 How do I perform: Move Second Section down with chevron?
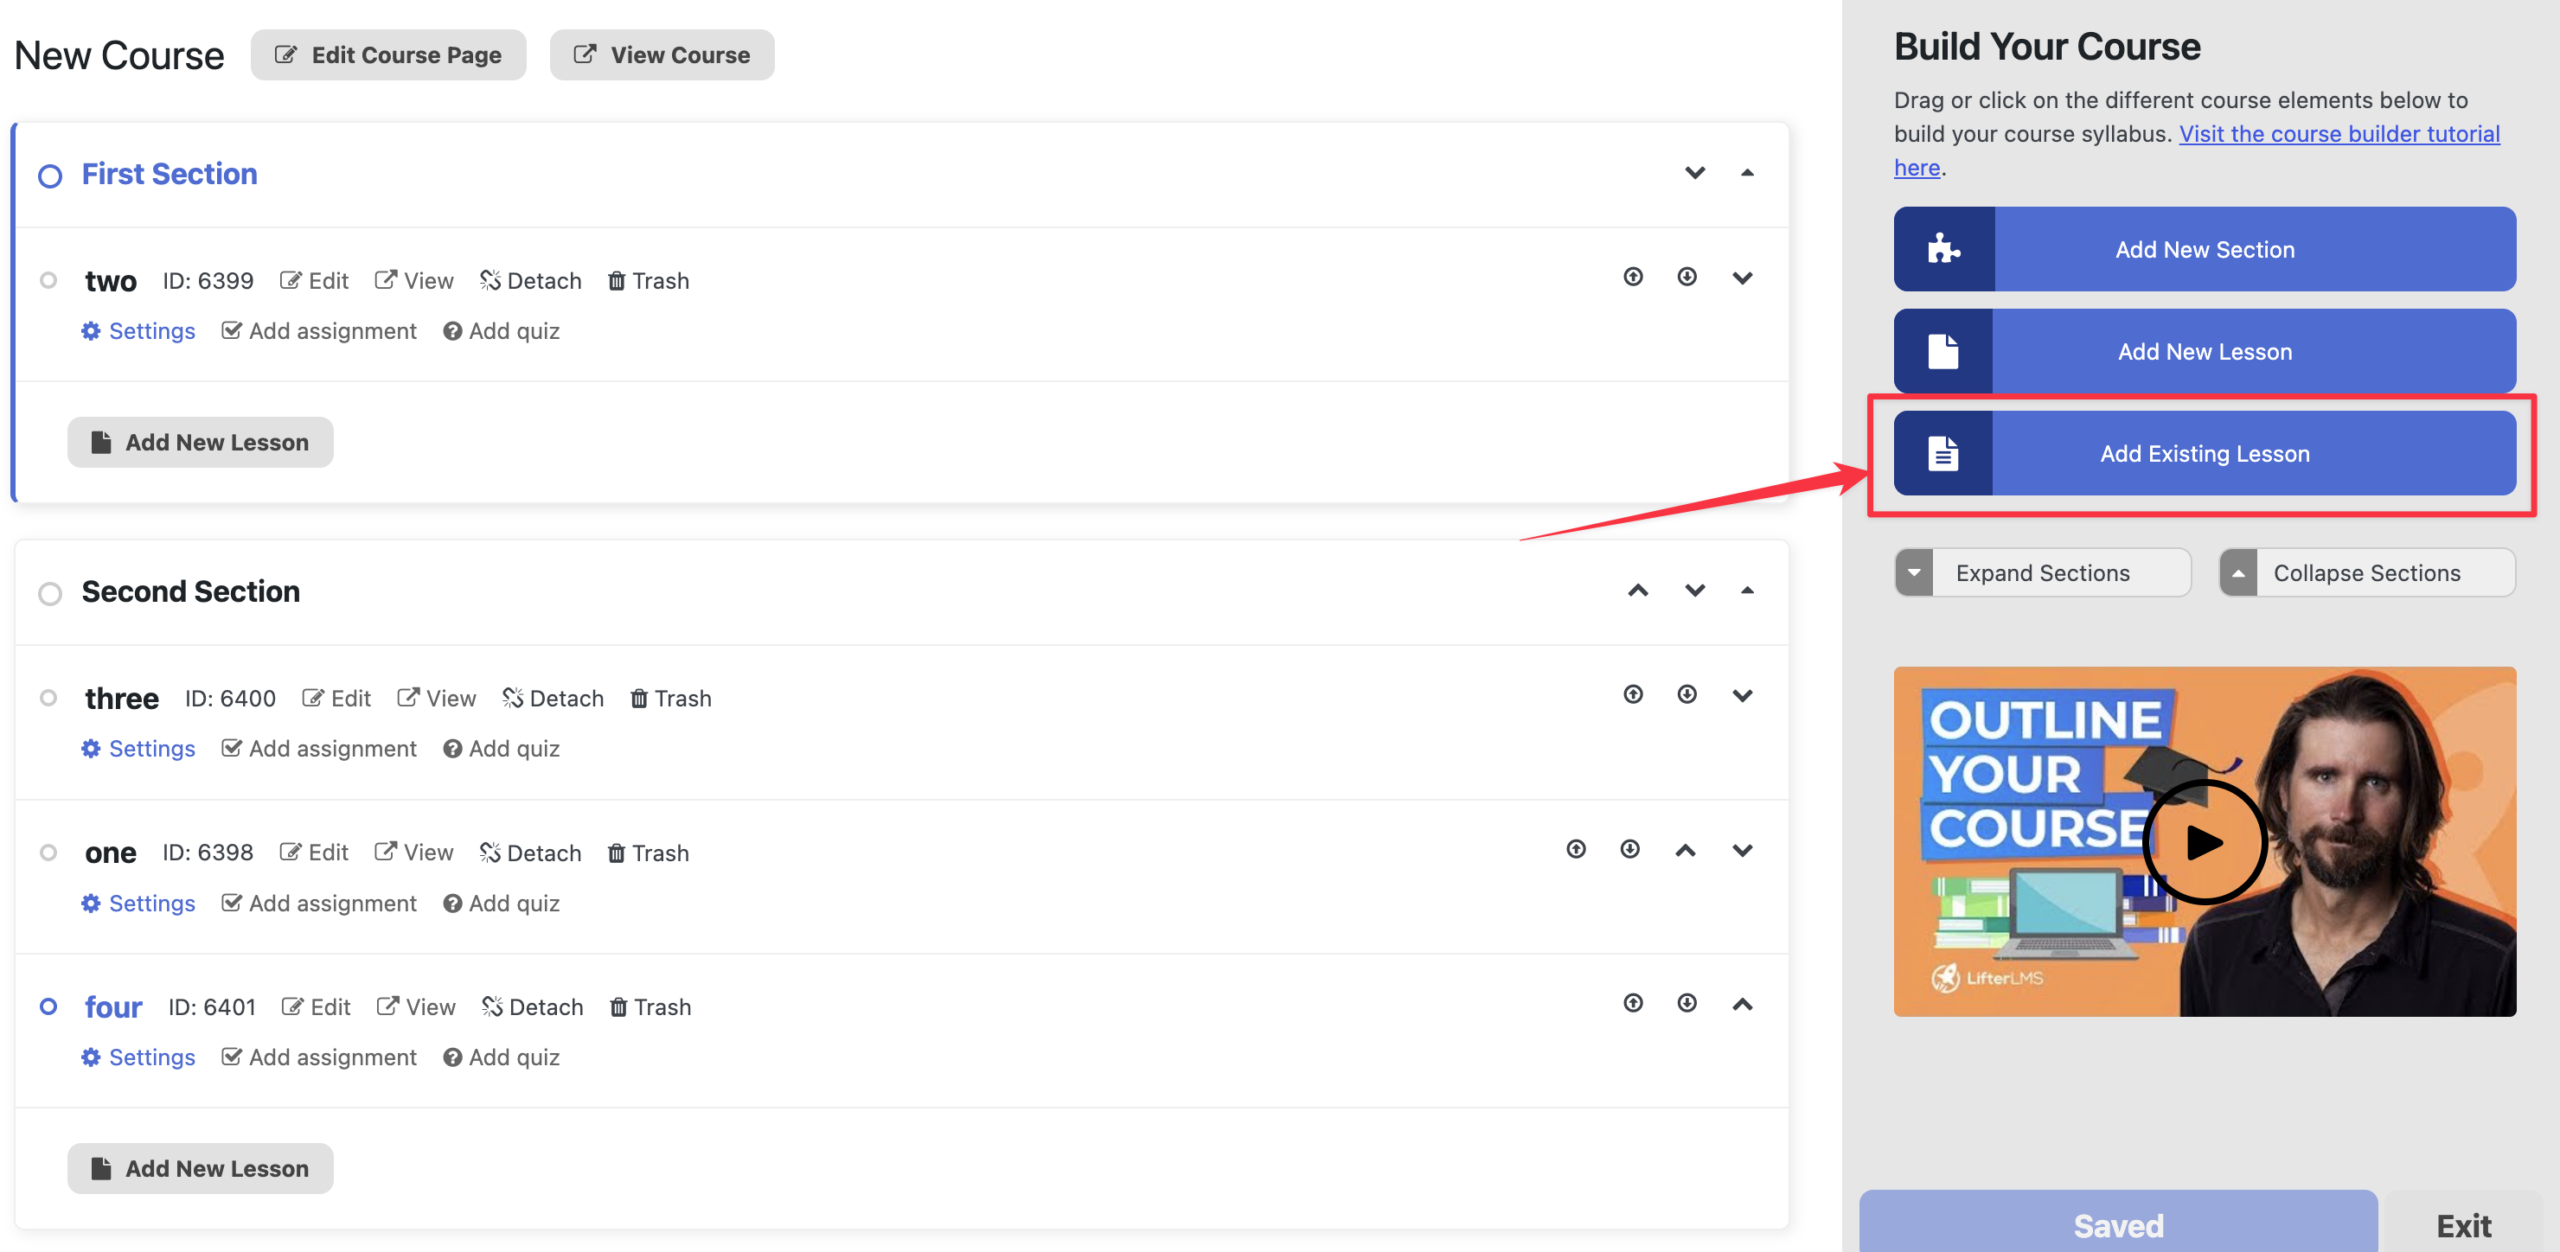click(1695, 590)
